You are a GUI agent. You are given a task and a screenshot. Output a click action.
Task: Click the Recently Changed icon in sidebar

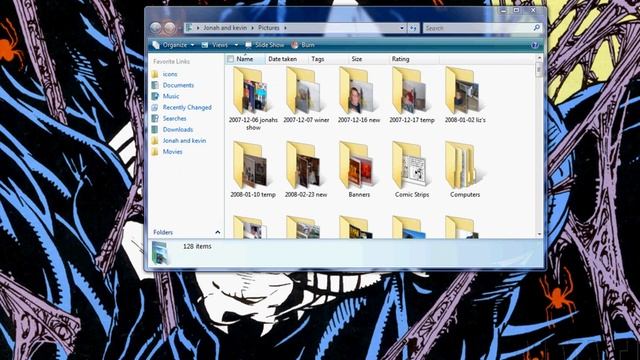[155, 107]
